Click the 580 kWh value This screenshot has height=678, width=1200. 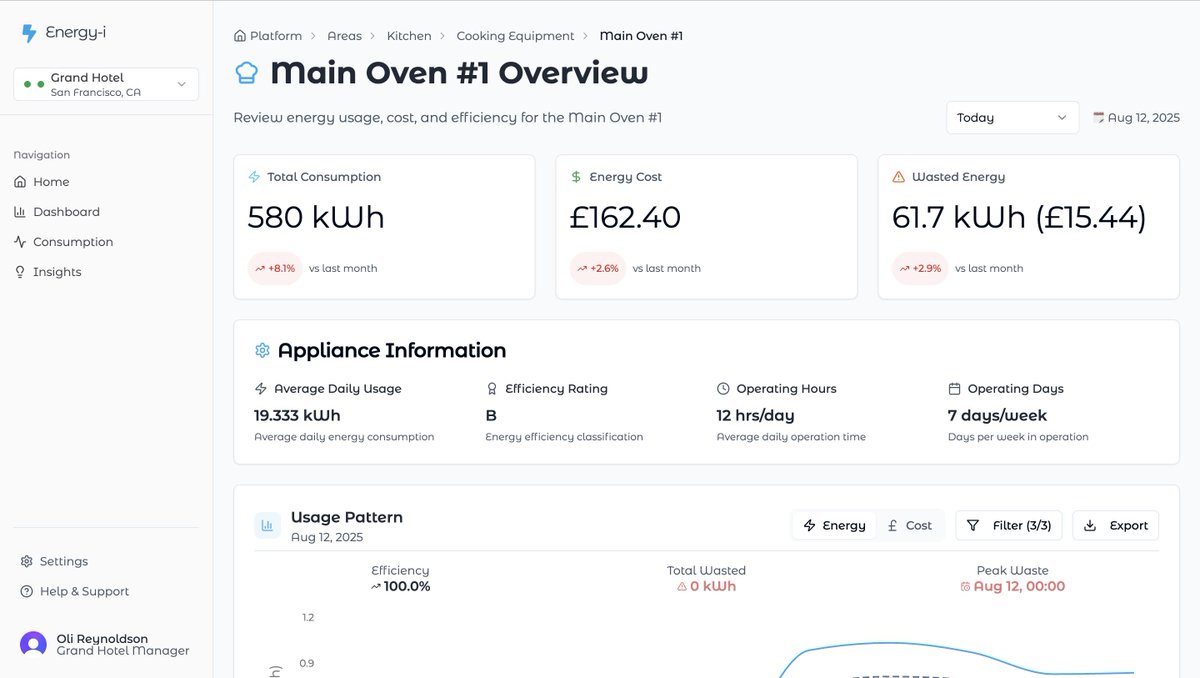316,217
